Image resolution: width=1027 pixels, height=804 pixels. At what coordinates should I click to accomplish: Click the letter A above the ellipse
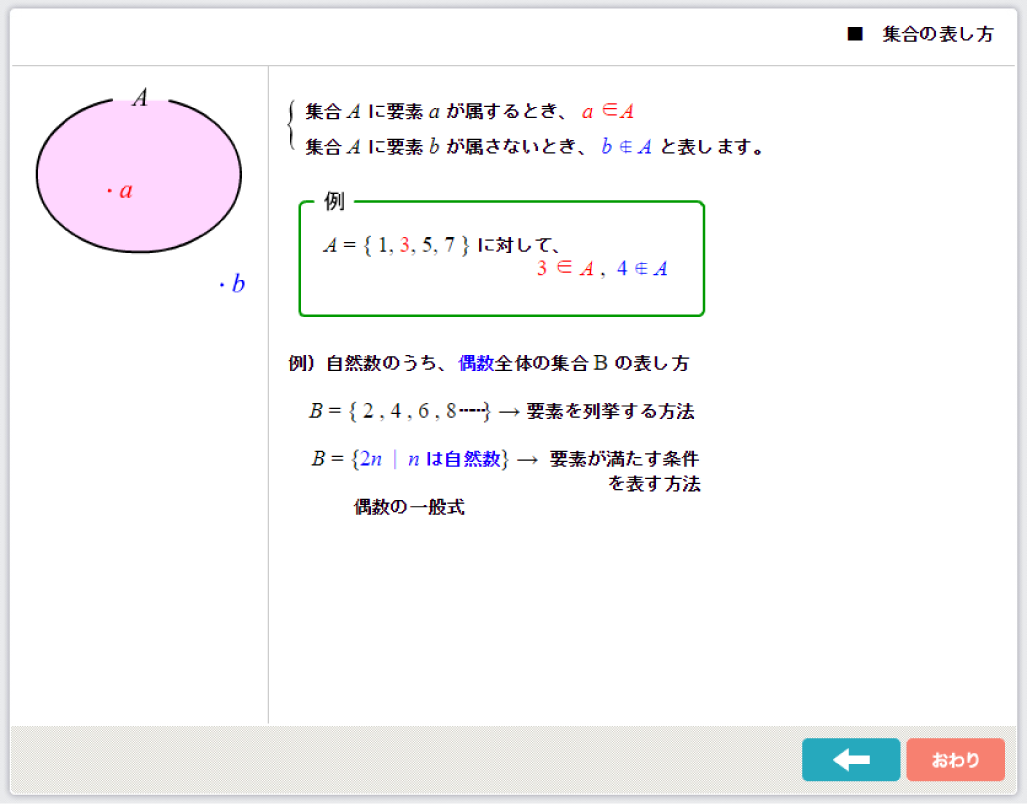click(x=140, y=97)
